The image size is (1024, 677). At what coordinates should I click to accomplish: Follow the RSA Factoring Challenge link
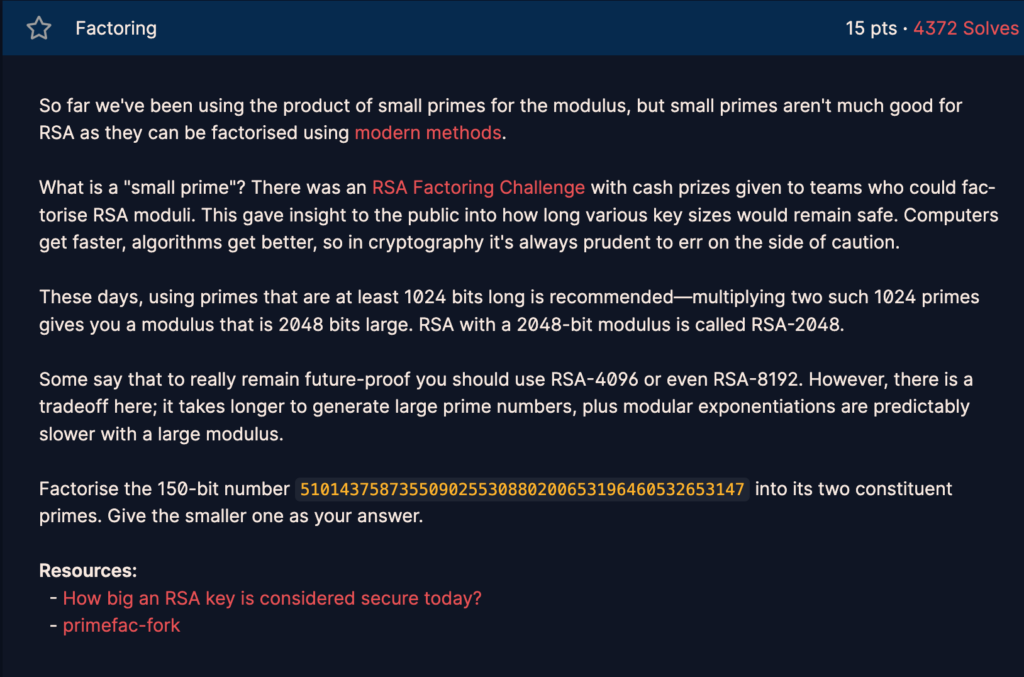point(478,187)
